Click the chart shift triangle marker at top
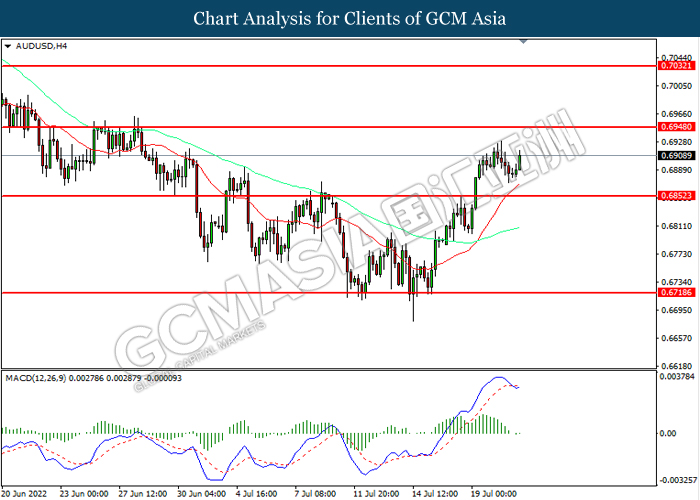This screenshot has width=700, height=500. [524, 42]
